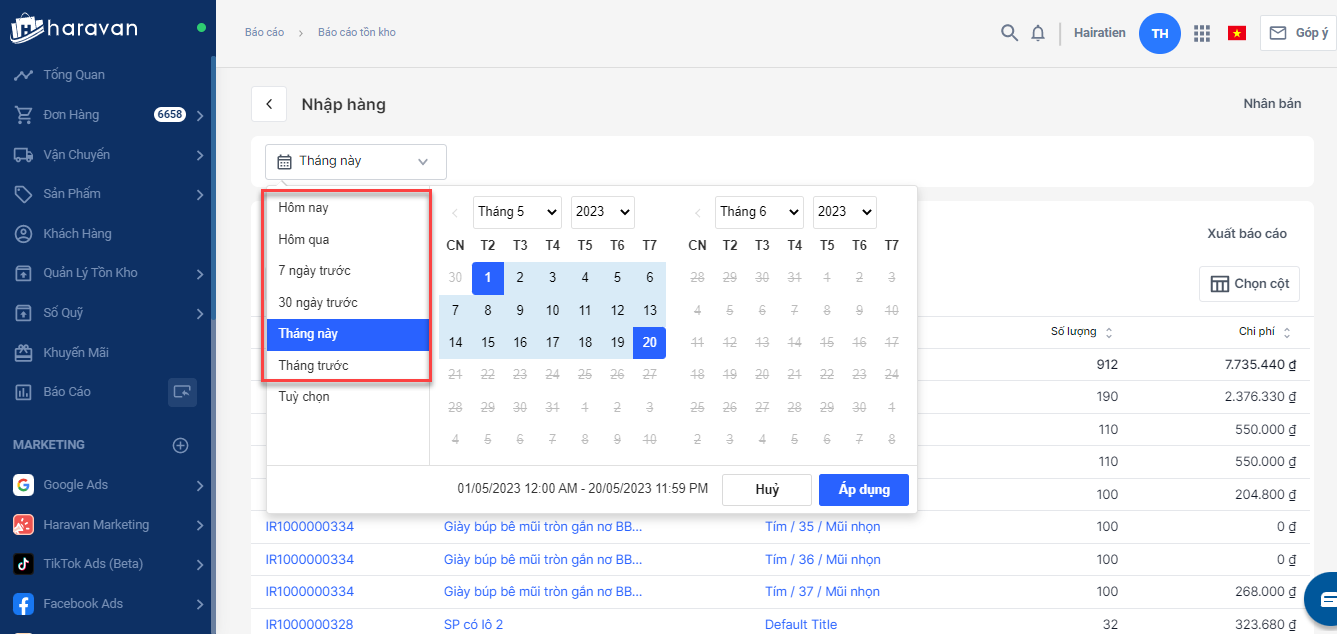Image resolution: width=1337 pixels, height=634 pixels.
Task: Click the icon beside Báo Cáo menu
Action: click(182, 392)
